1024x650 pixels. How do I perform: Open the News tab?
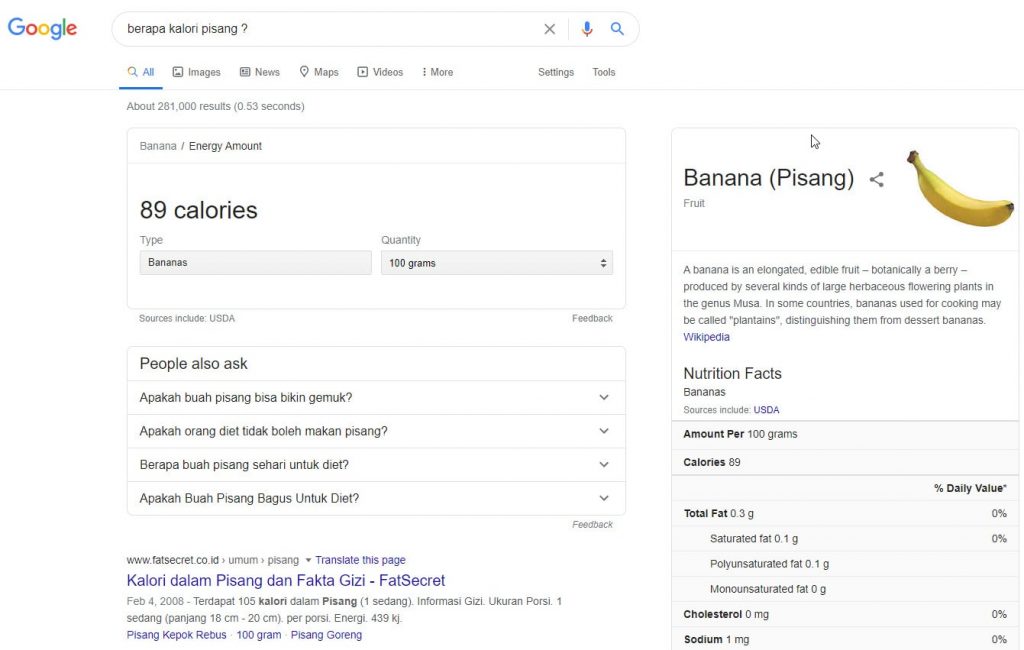point(260,72)
